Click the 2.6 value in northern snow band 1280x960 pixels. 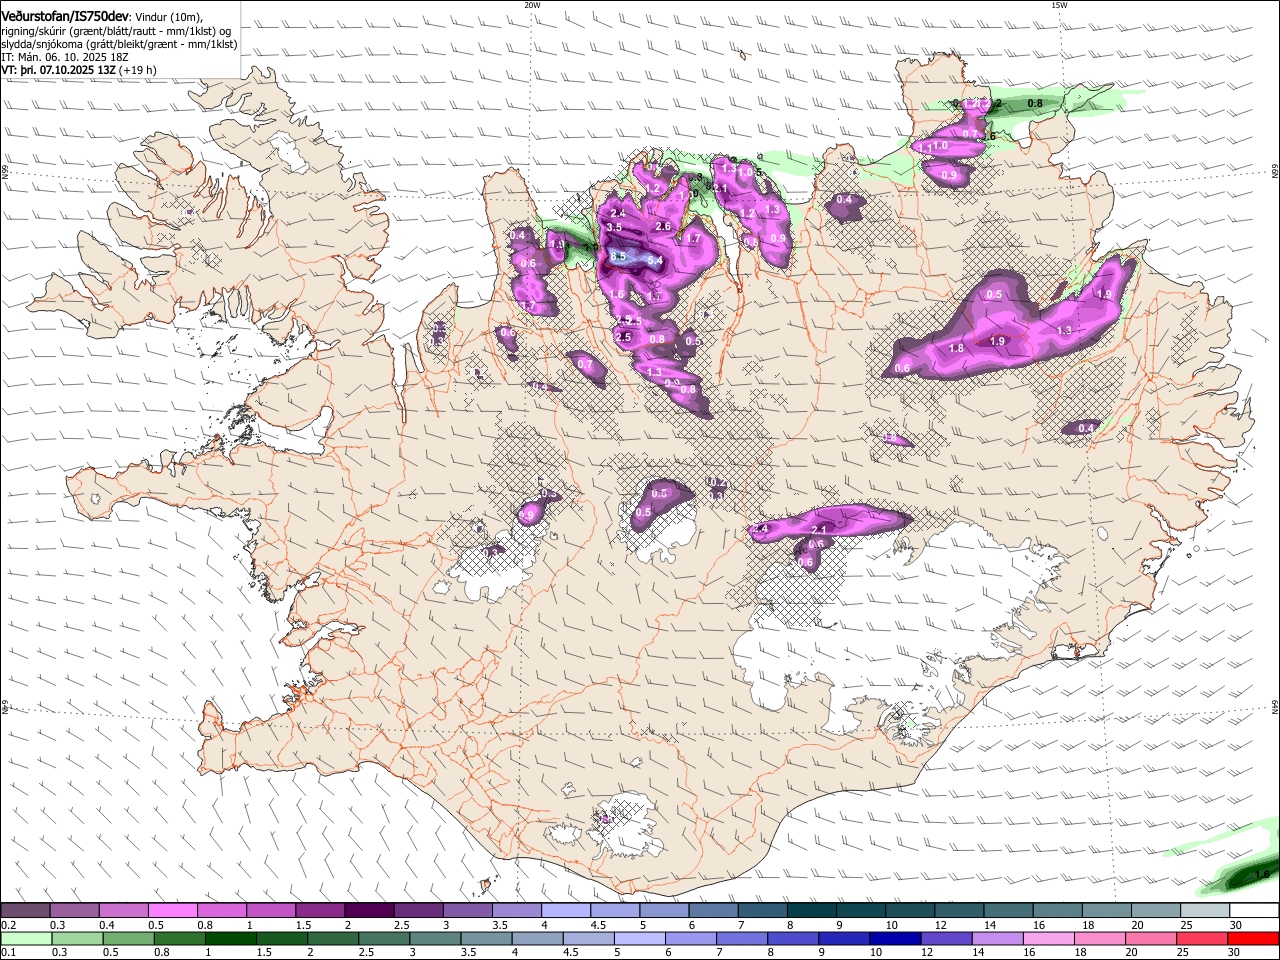coord(662,227)
